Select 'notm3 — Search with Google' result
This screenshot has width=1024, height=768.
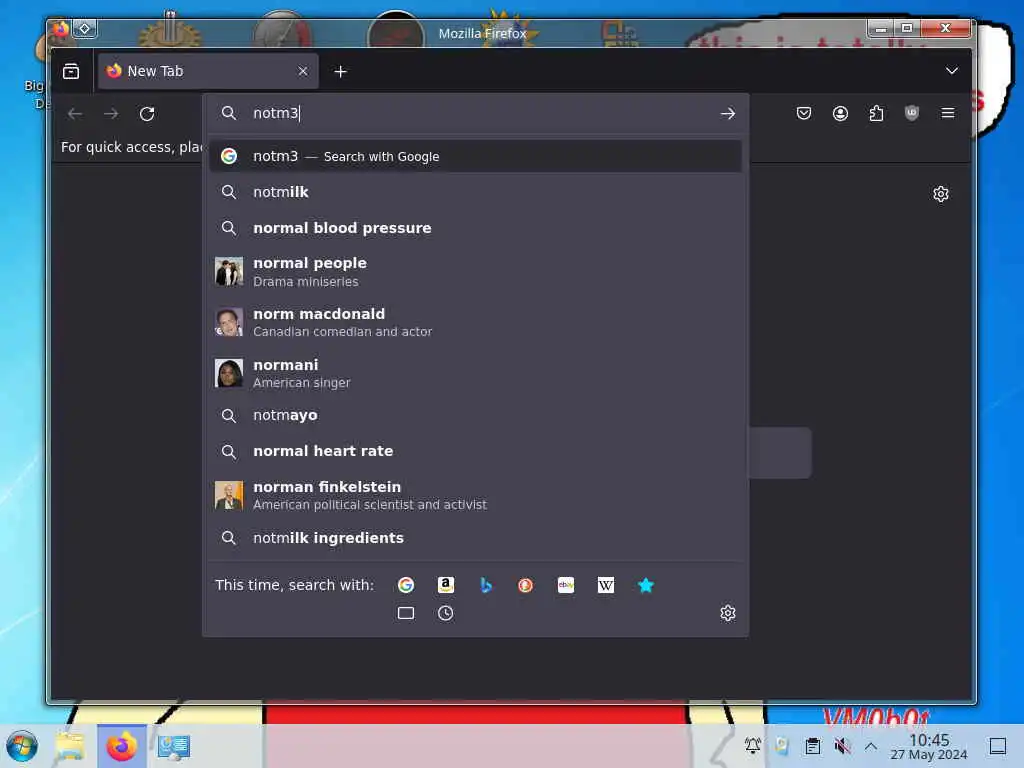pyautogui.click(x=475, y=156)
